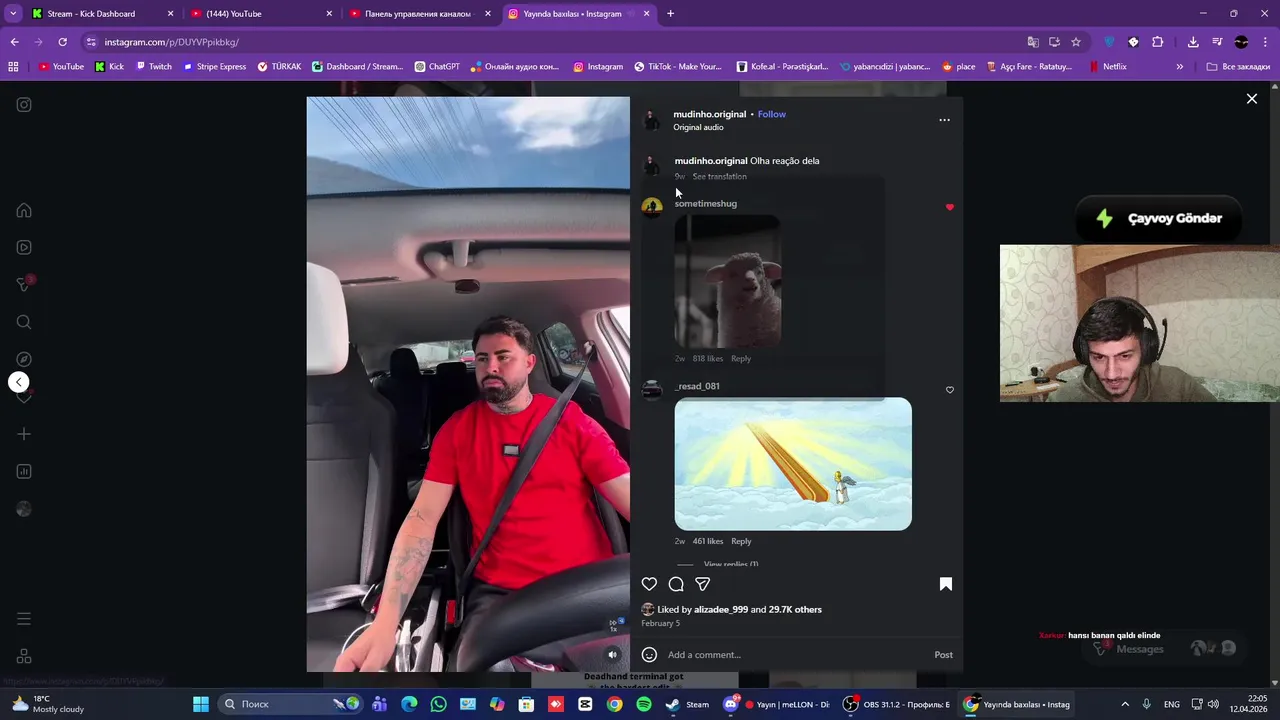Reload the Instagram page
Screen dimensions: 1280x720
click(62, 42)
